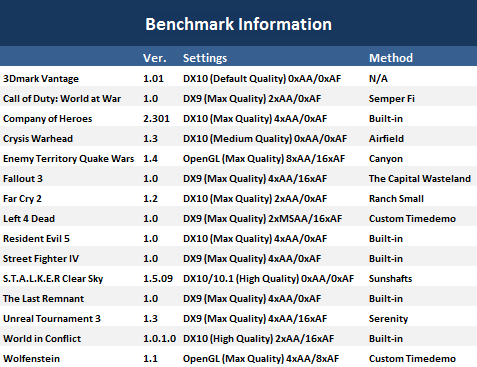Viewport: 477px width, 367px height.
Task: Click 'DX10 (Medium Quality) 0xAA/0xAF' setting
Action: pos(265,139)
